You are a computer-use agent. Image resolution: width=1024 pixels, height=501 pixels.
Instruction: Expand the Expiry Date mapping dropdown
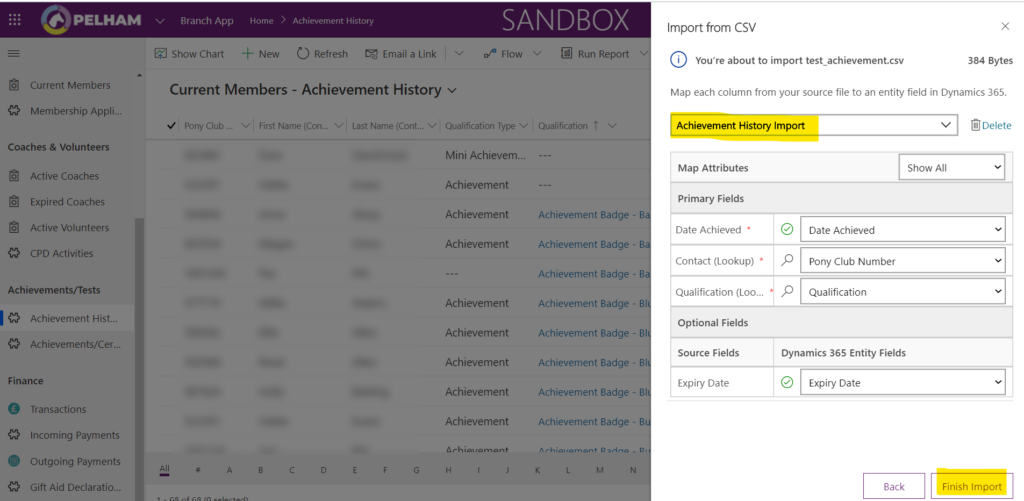click(x=903, y=383)
